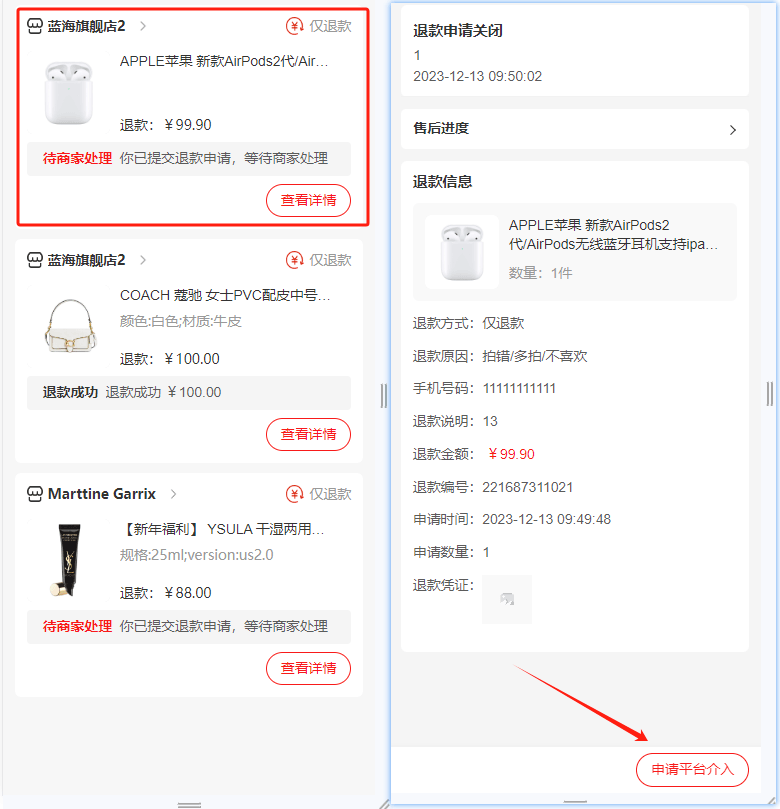The width and height of the screenshot is (780, 809).
Task: View details of YSULA refund (查看详情)
Action: [x=308, y=668]
